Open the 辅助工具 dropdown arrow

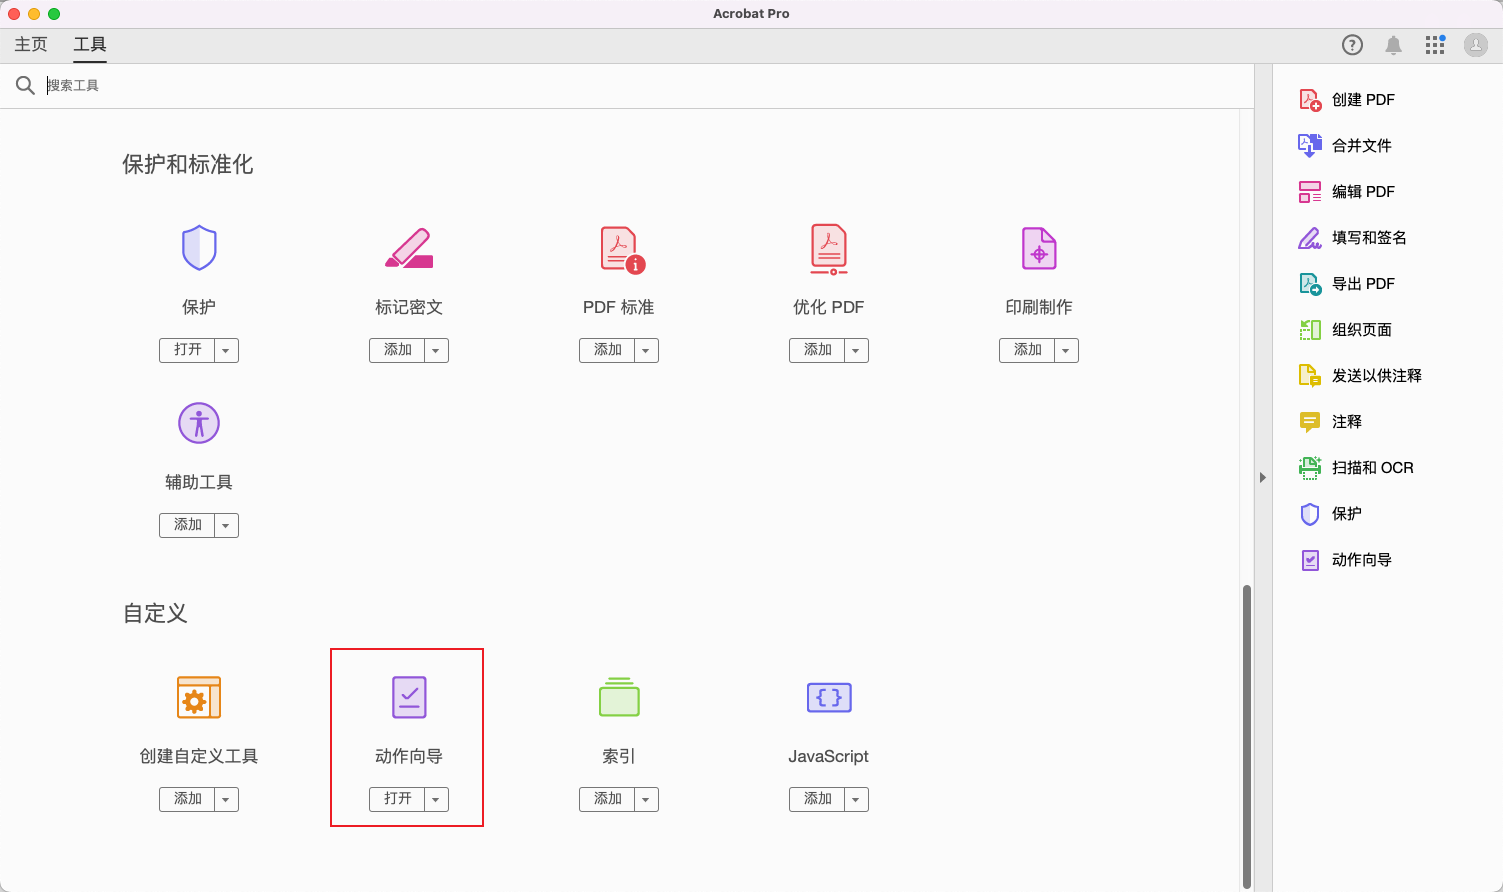(x=226, y=526)
